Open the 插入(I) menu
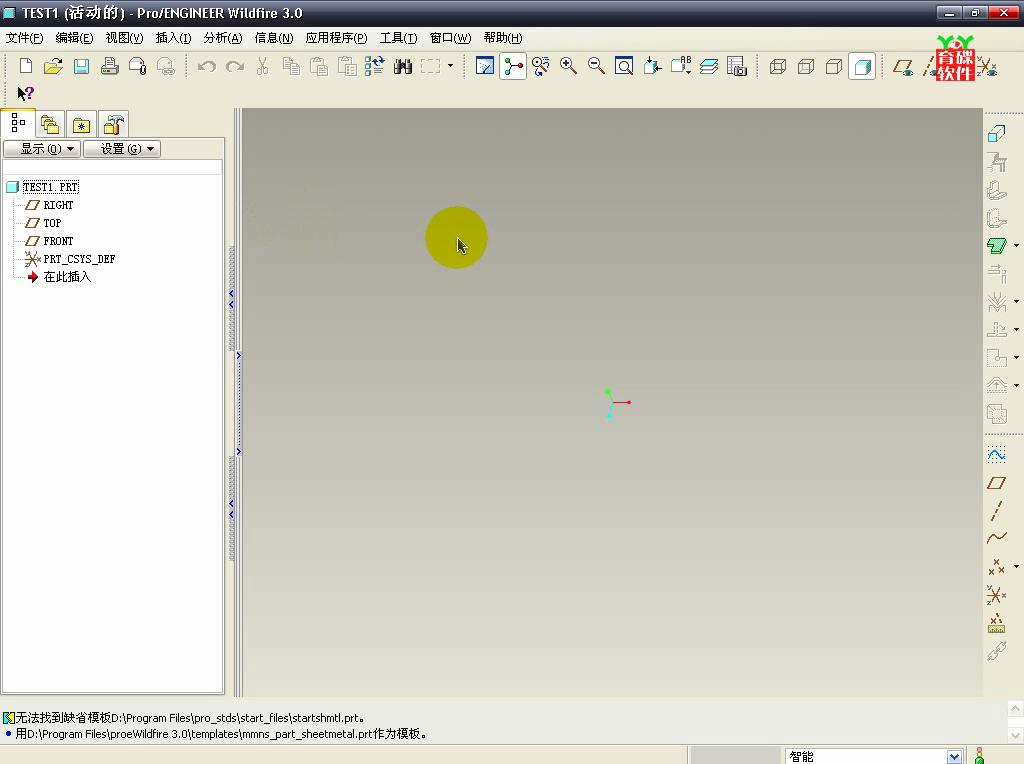This screenshot has height=764, width=1024. click(x=173, y=38)
